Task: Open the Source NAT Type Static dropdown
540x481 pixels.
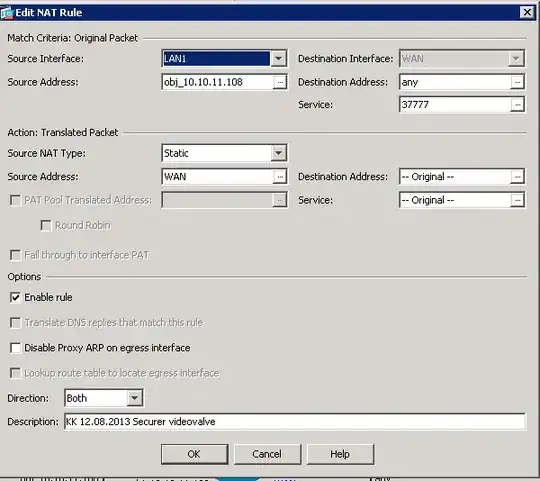Action: coord(278,153)
